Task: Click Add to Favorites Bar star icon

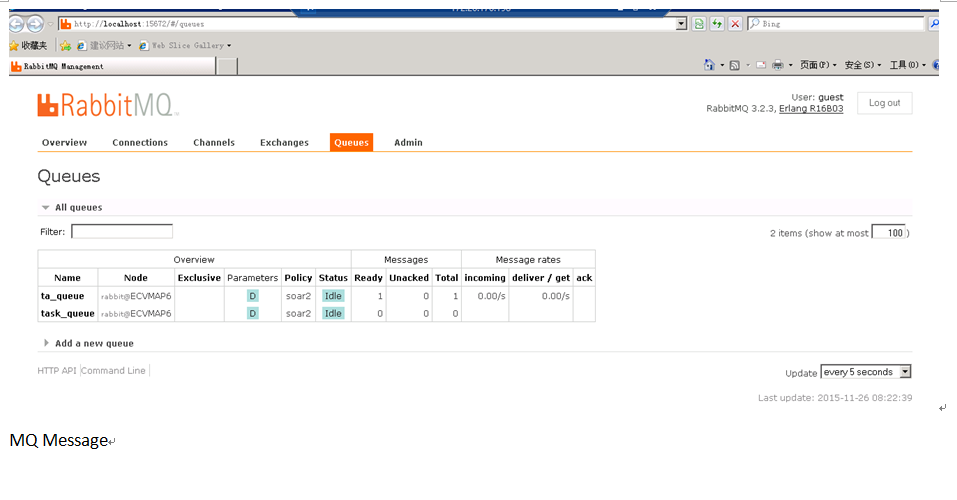Action: click(65, 45)
